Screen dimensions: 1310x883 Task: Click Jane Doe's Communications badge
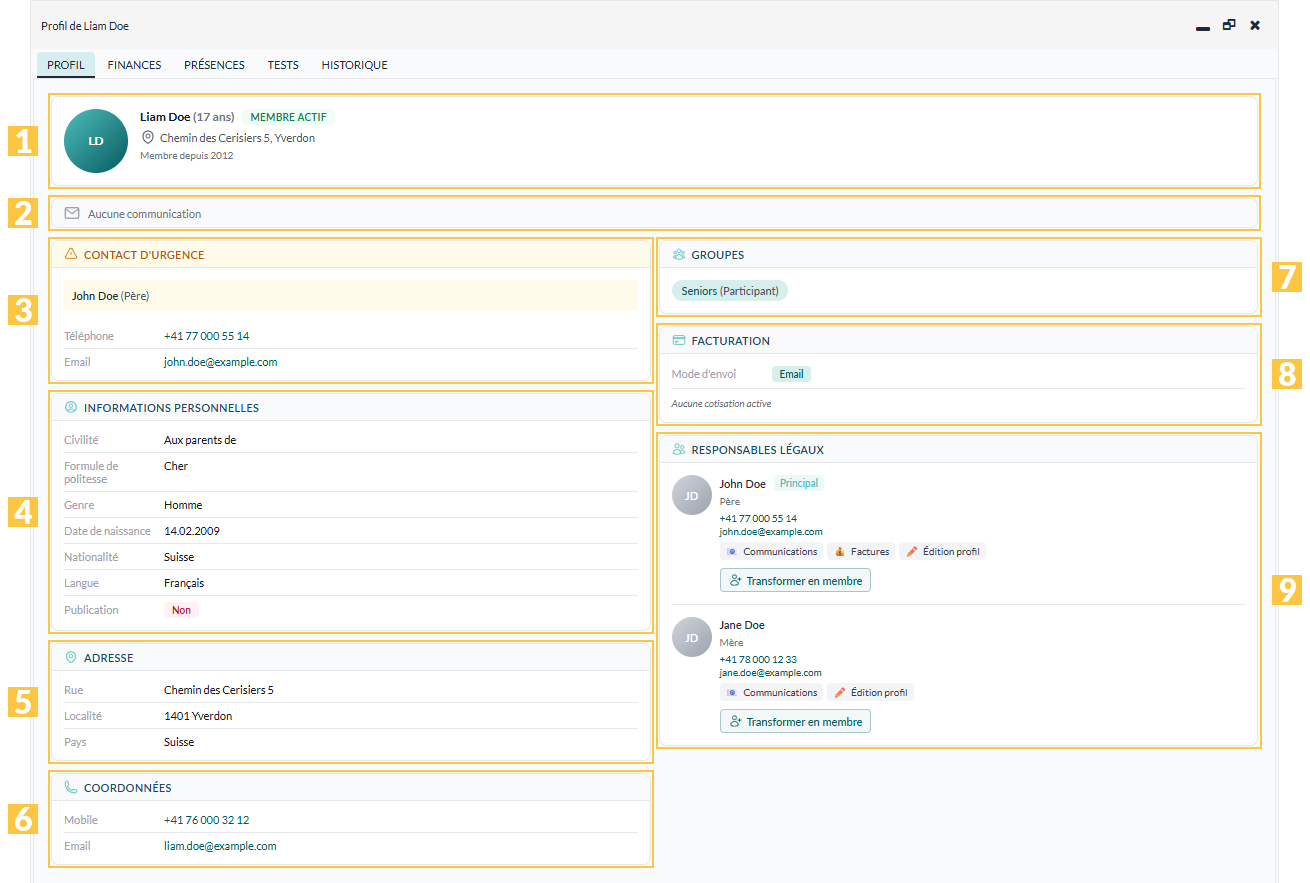pyautogui.click(x=771, y=692)
